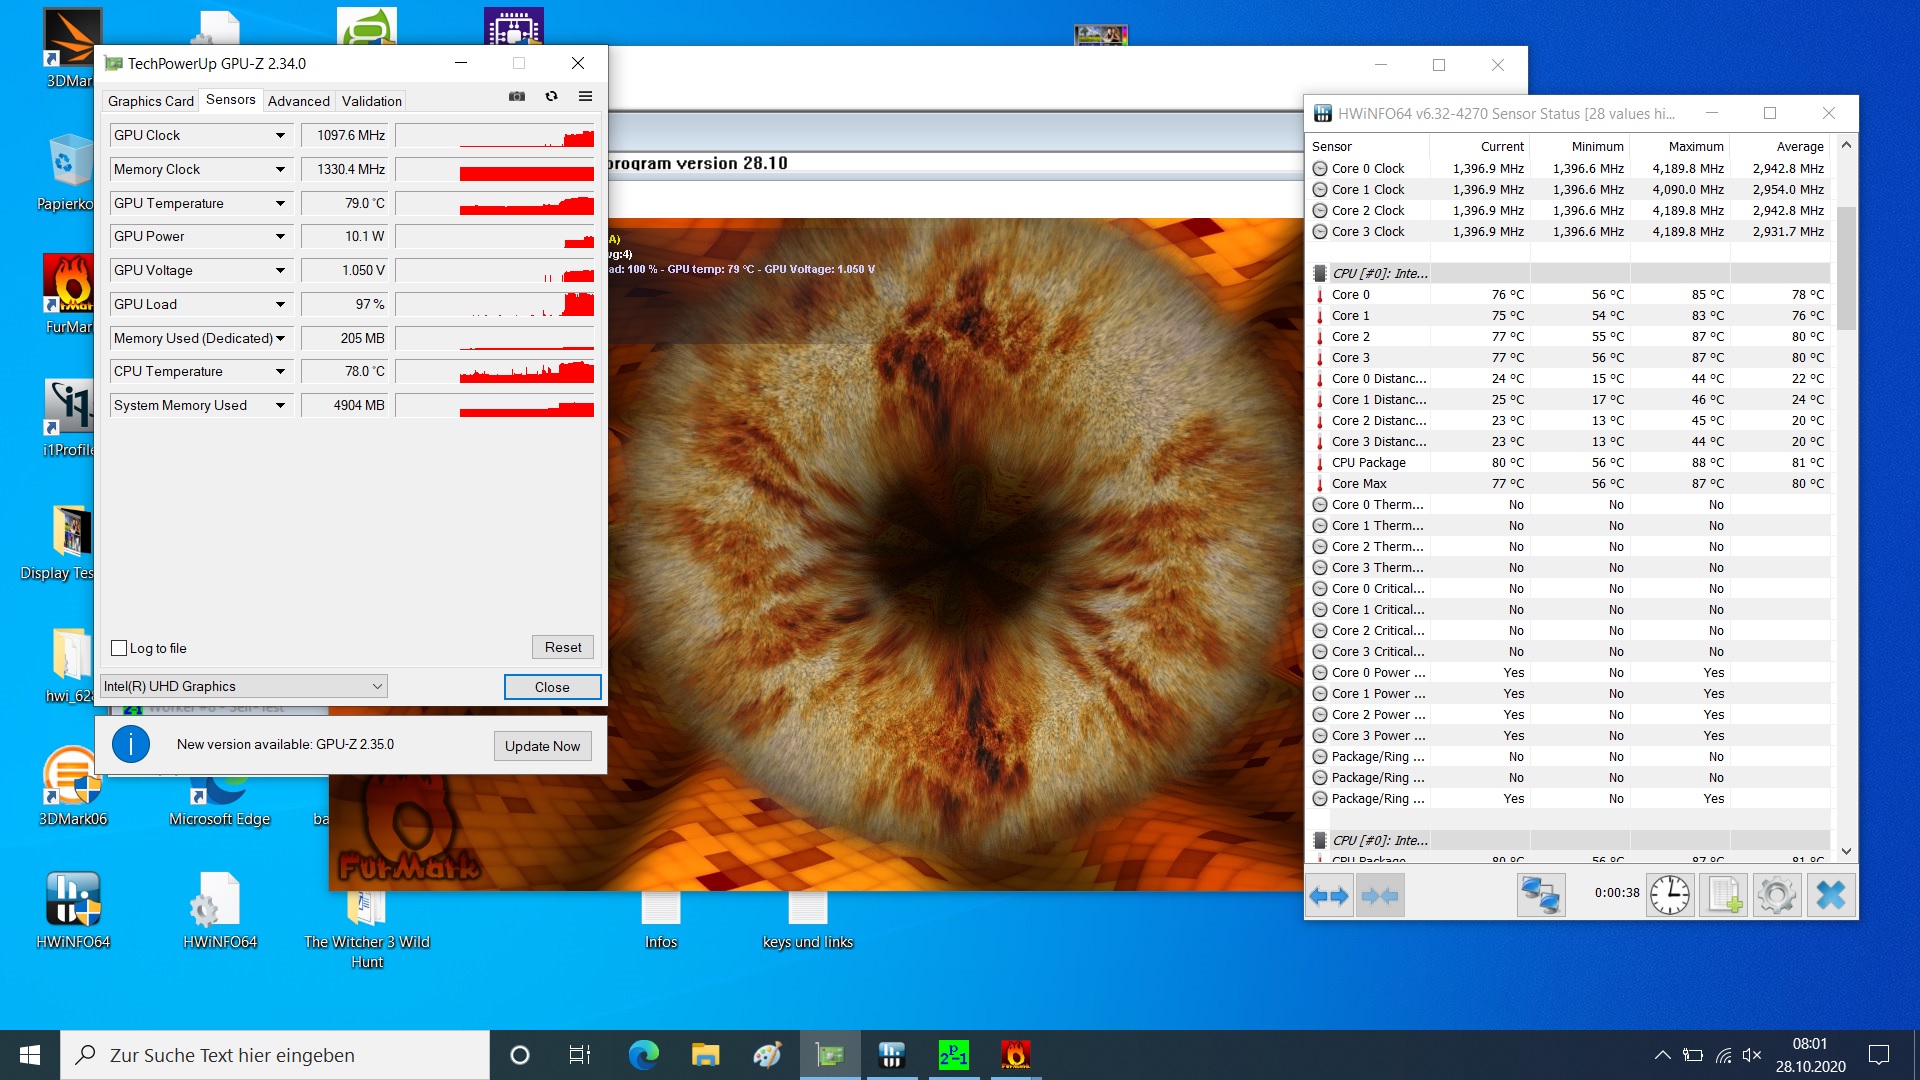Click HWiNFO expand columns arrows button
Viewport: 1920px width, 1080px height.
pos(1329,895)
